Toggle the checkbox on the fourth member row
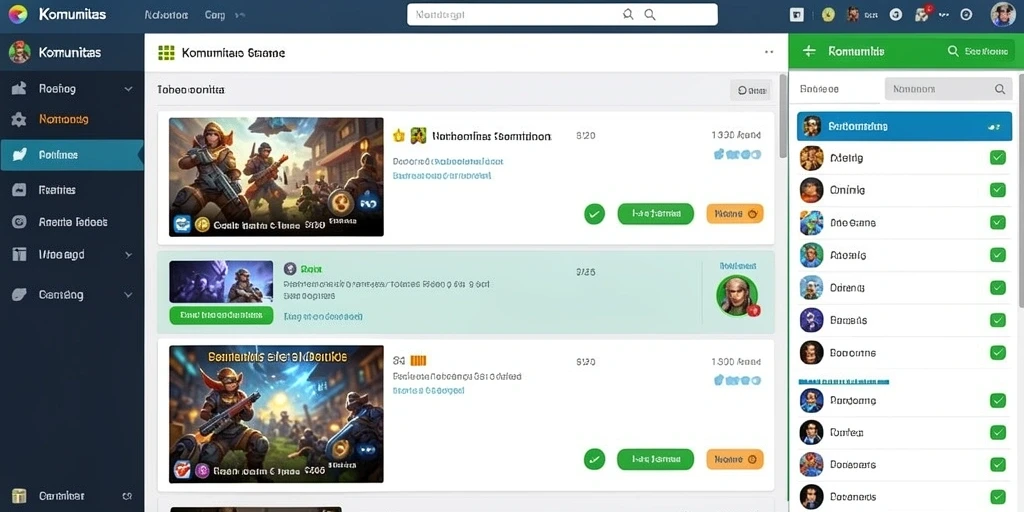The width and height of the screenshot is (1024, 512). tap(997, 255)
